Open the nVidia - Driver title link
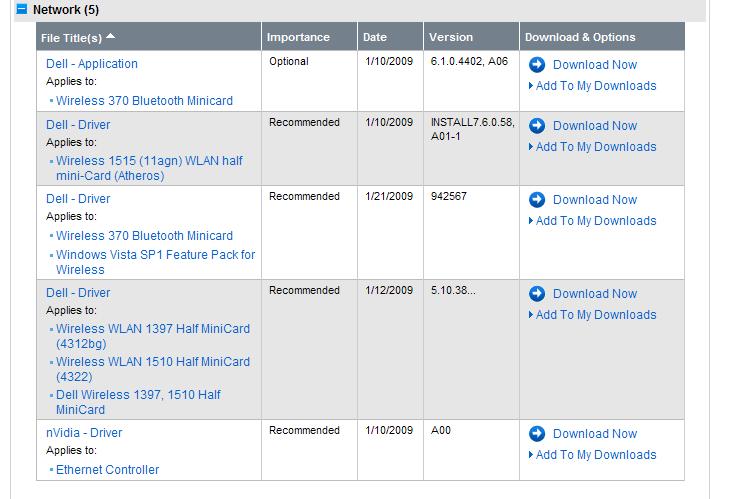The image size is (739, 499). pyautogui.click(x=84, y=433)
